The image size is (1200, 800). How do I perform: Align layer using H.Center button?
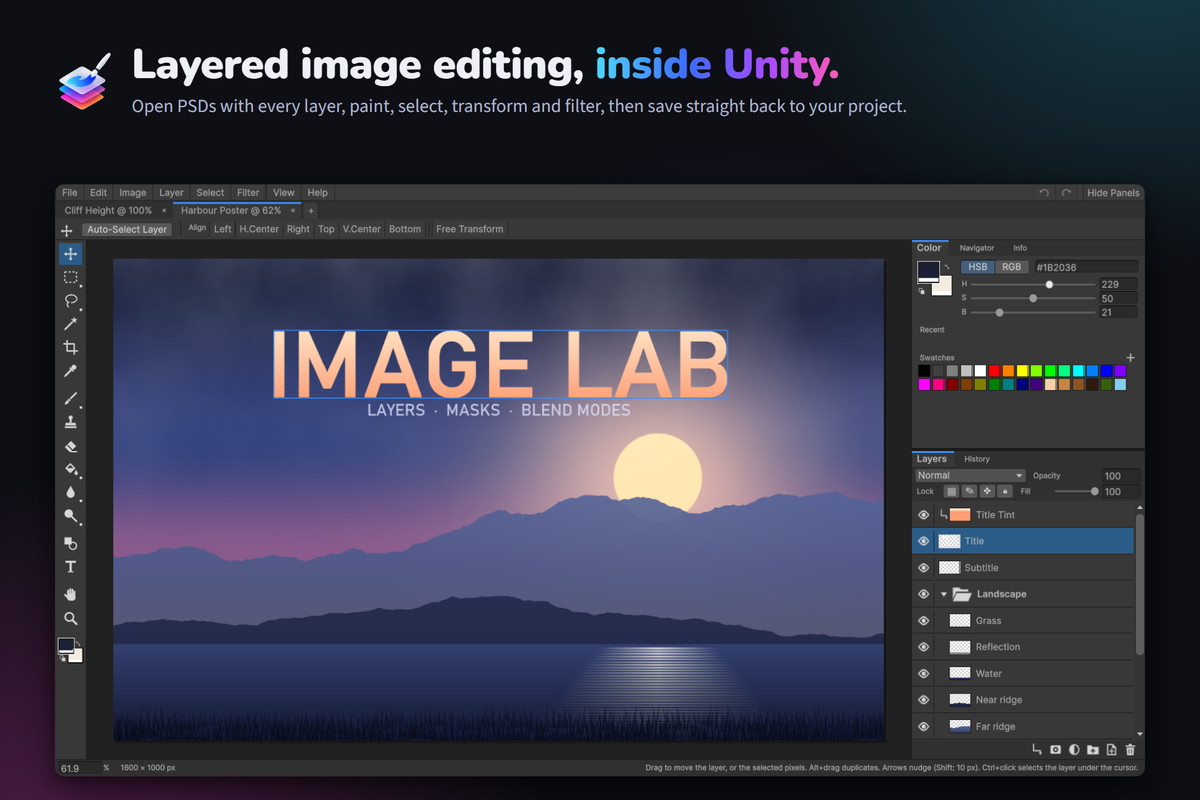click(x=259, y=229)
